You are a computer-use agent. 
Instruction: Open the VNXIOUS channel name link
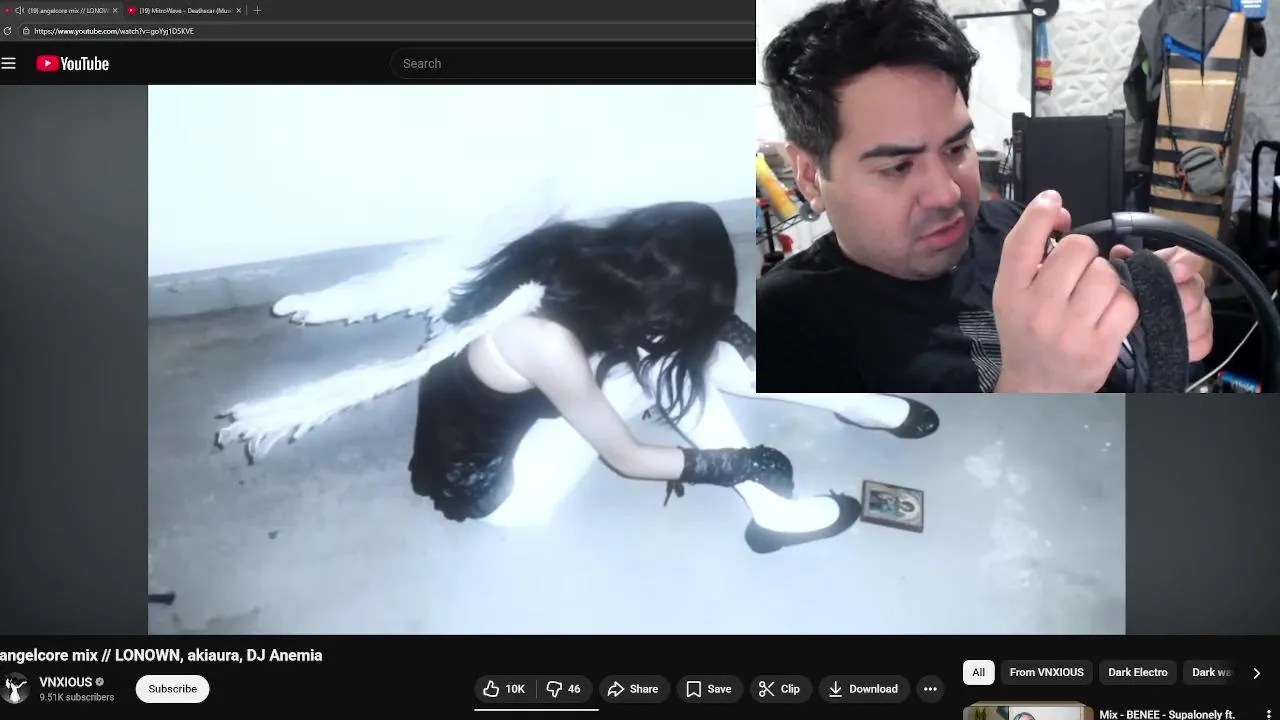point(66,682)
